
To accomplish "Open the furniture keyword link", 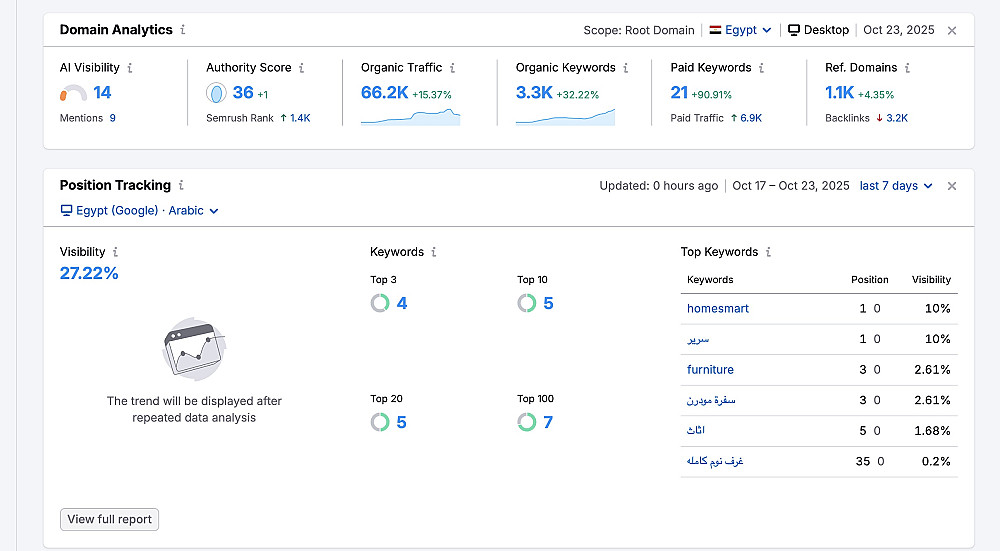I will click(x=710, y=370).
